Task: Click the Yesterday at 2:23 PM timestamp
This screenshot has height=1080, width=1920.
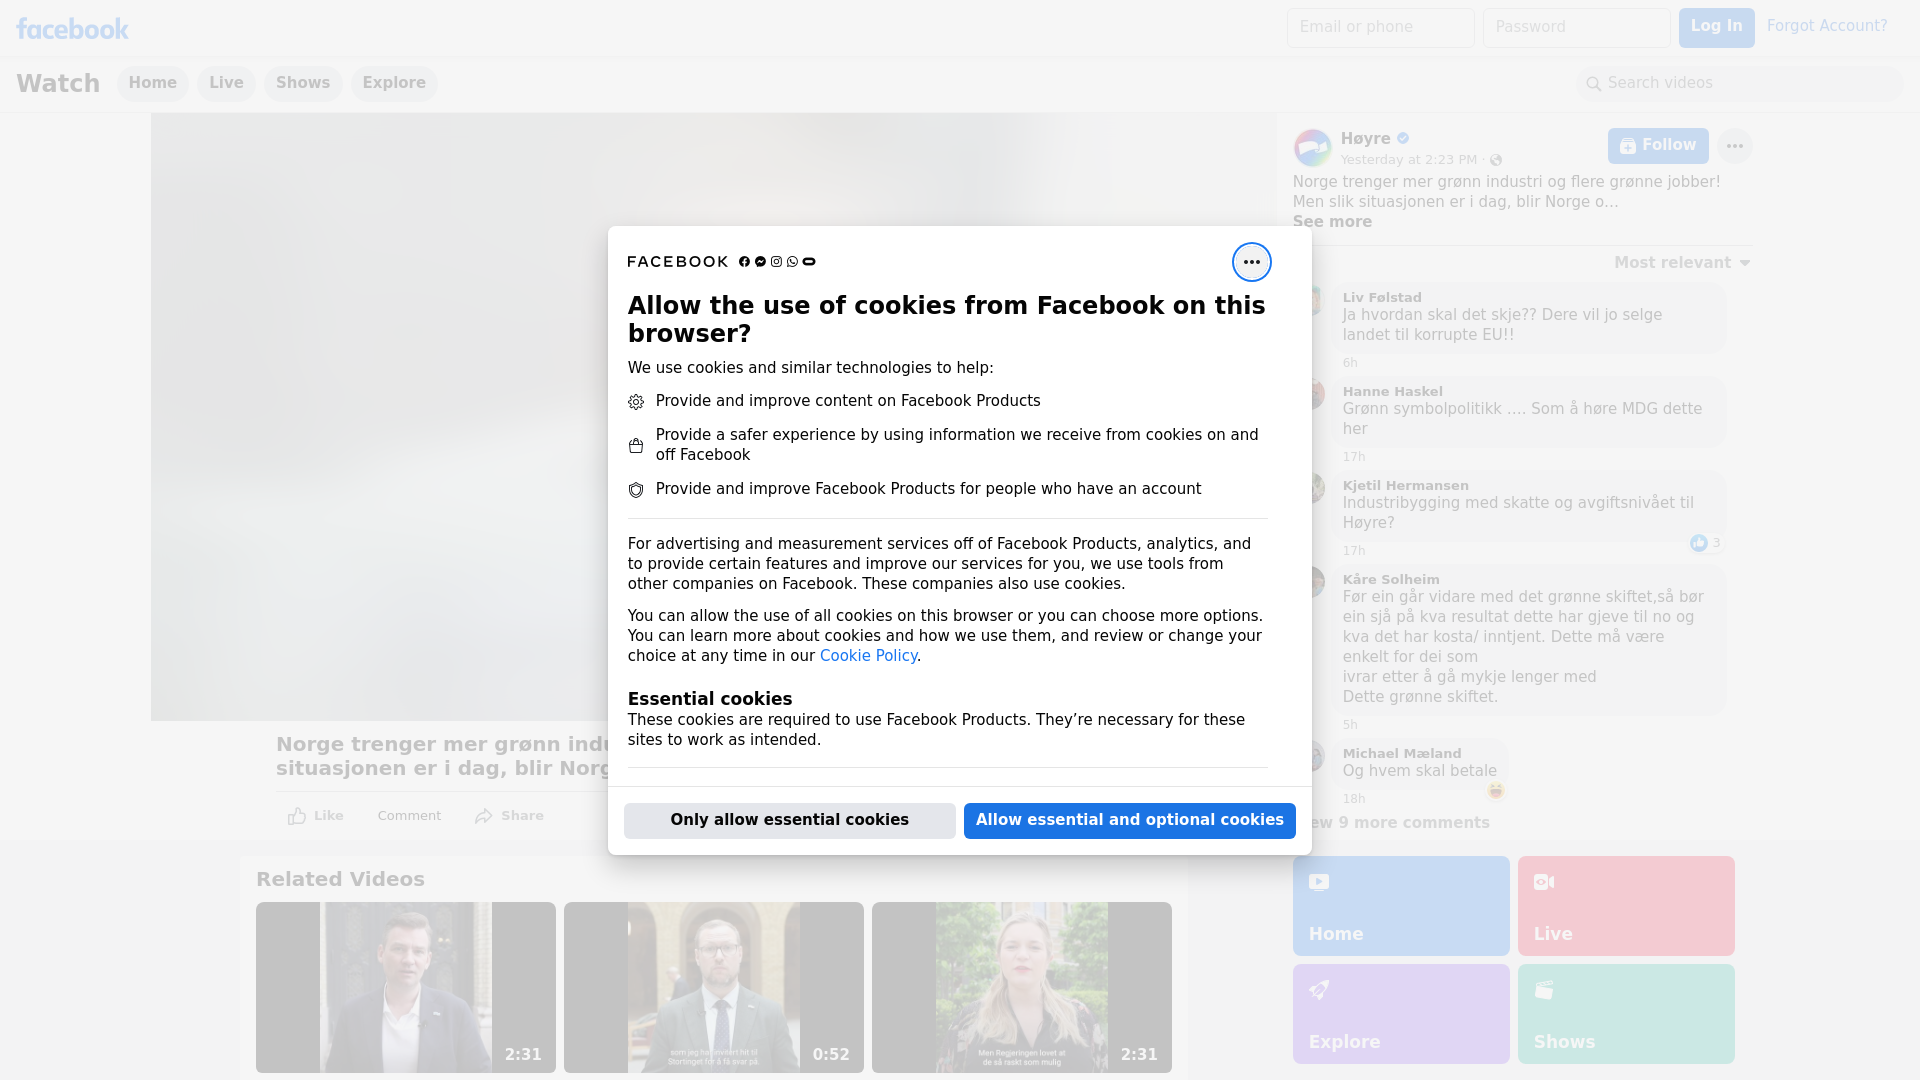Action: [x=1408, y=160]
